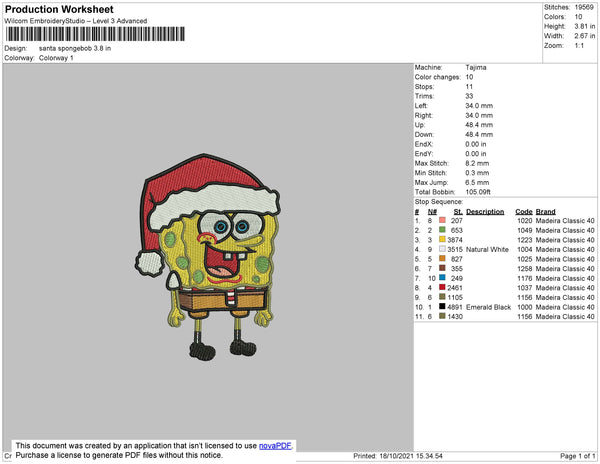Click the olive swatch in stop 9

(x=442, y=296)
